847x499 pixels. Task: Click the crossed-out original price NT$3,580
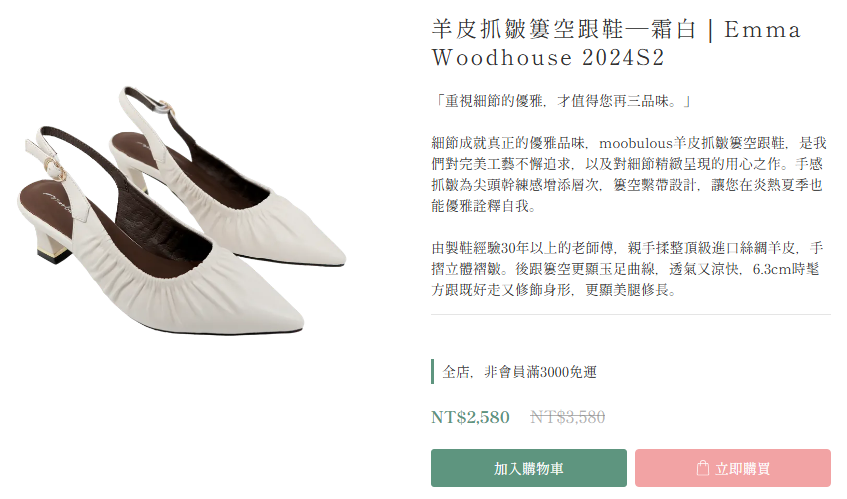tap(567, 417)
